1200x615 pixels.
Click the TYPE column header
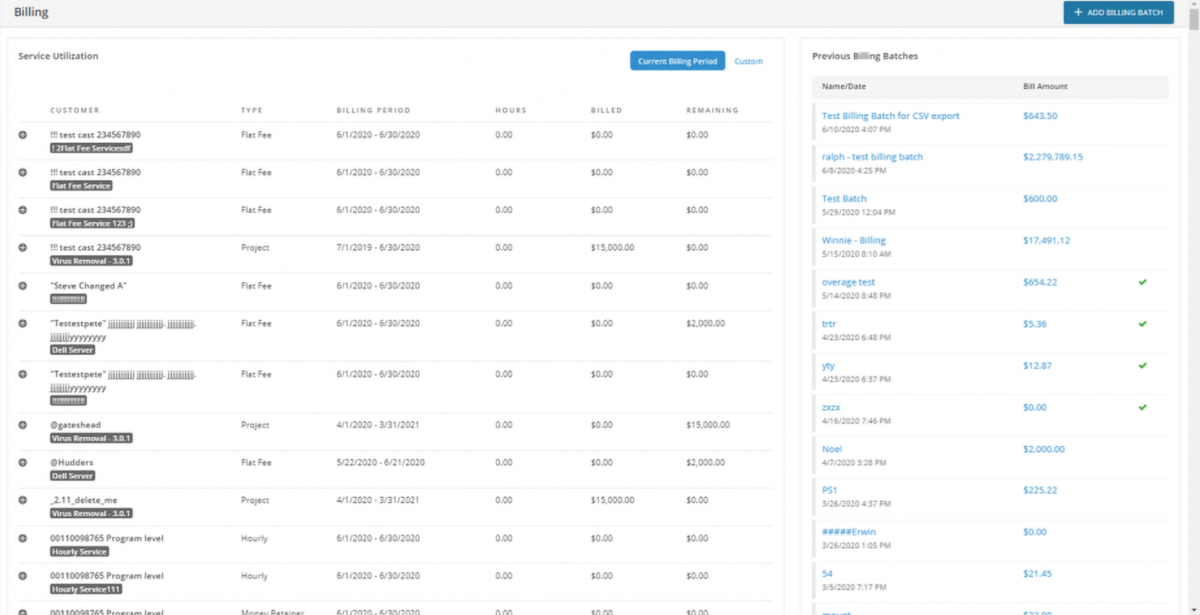tap(252, 110)
